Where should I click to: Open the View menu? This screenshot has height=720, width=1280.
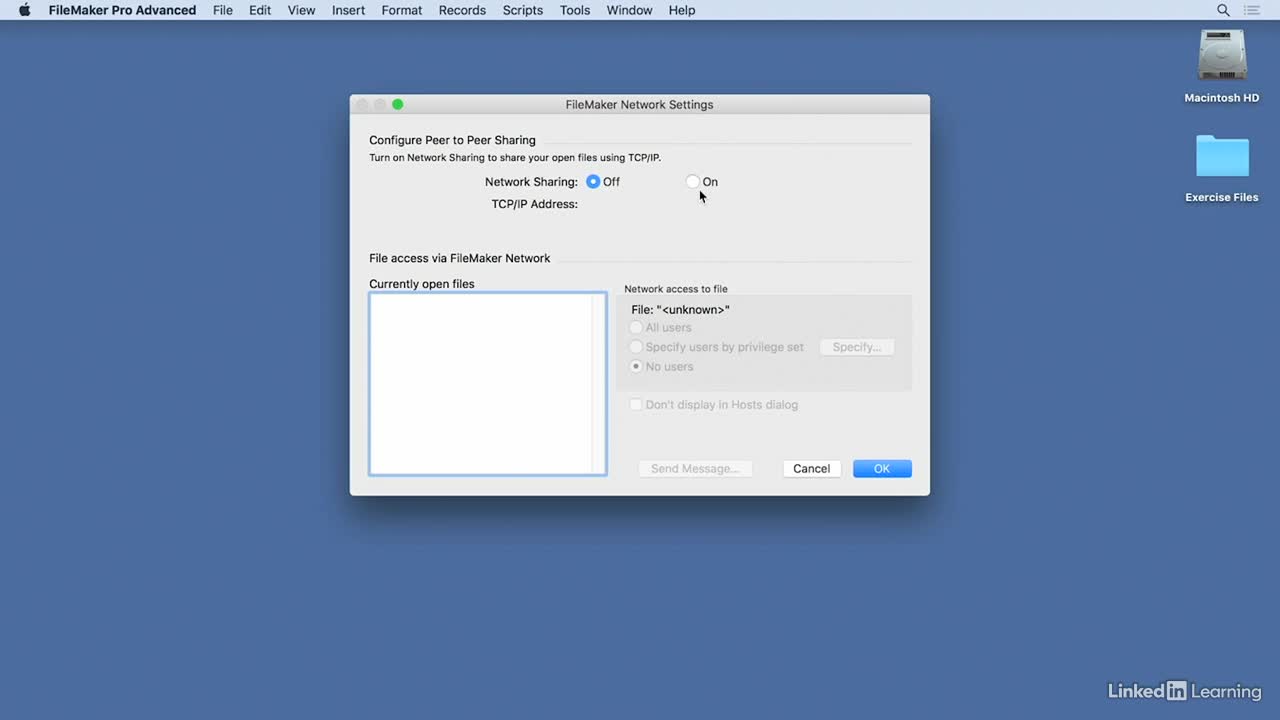pos(302,10)
